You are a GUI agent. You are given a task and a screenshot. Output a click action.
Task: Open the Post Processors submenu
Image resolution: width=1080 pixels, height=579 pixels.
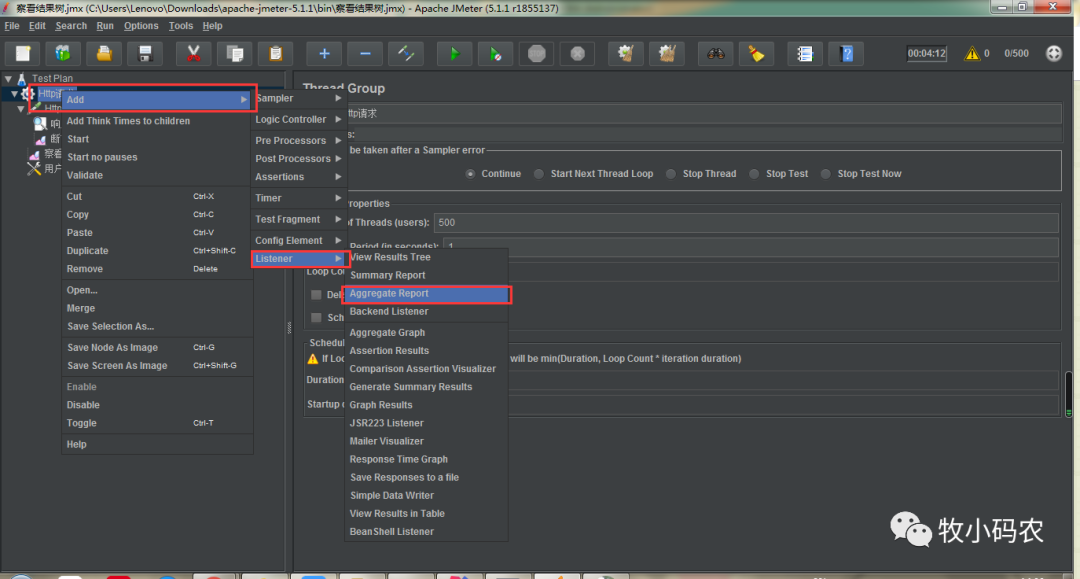tap(299, 158)
